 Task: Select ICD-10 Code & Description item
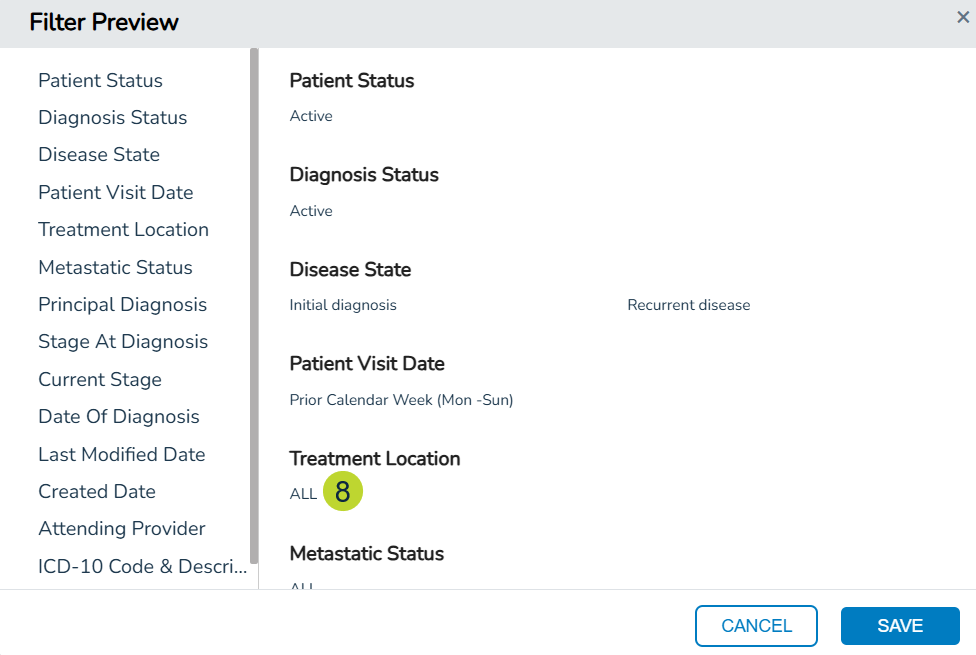(x=142, y=566)
